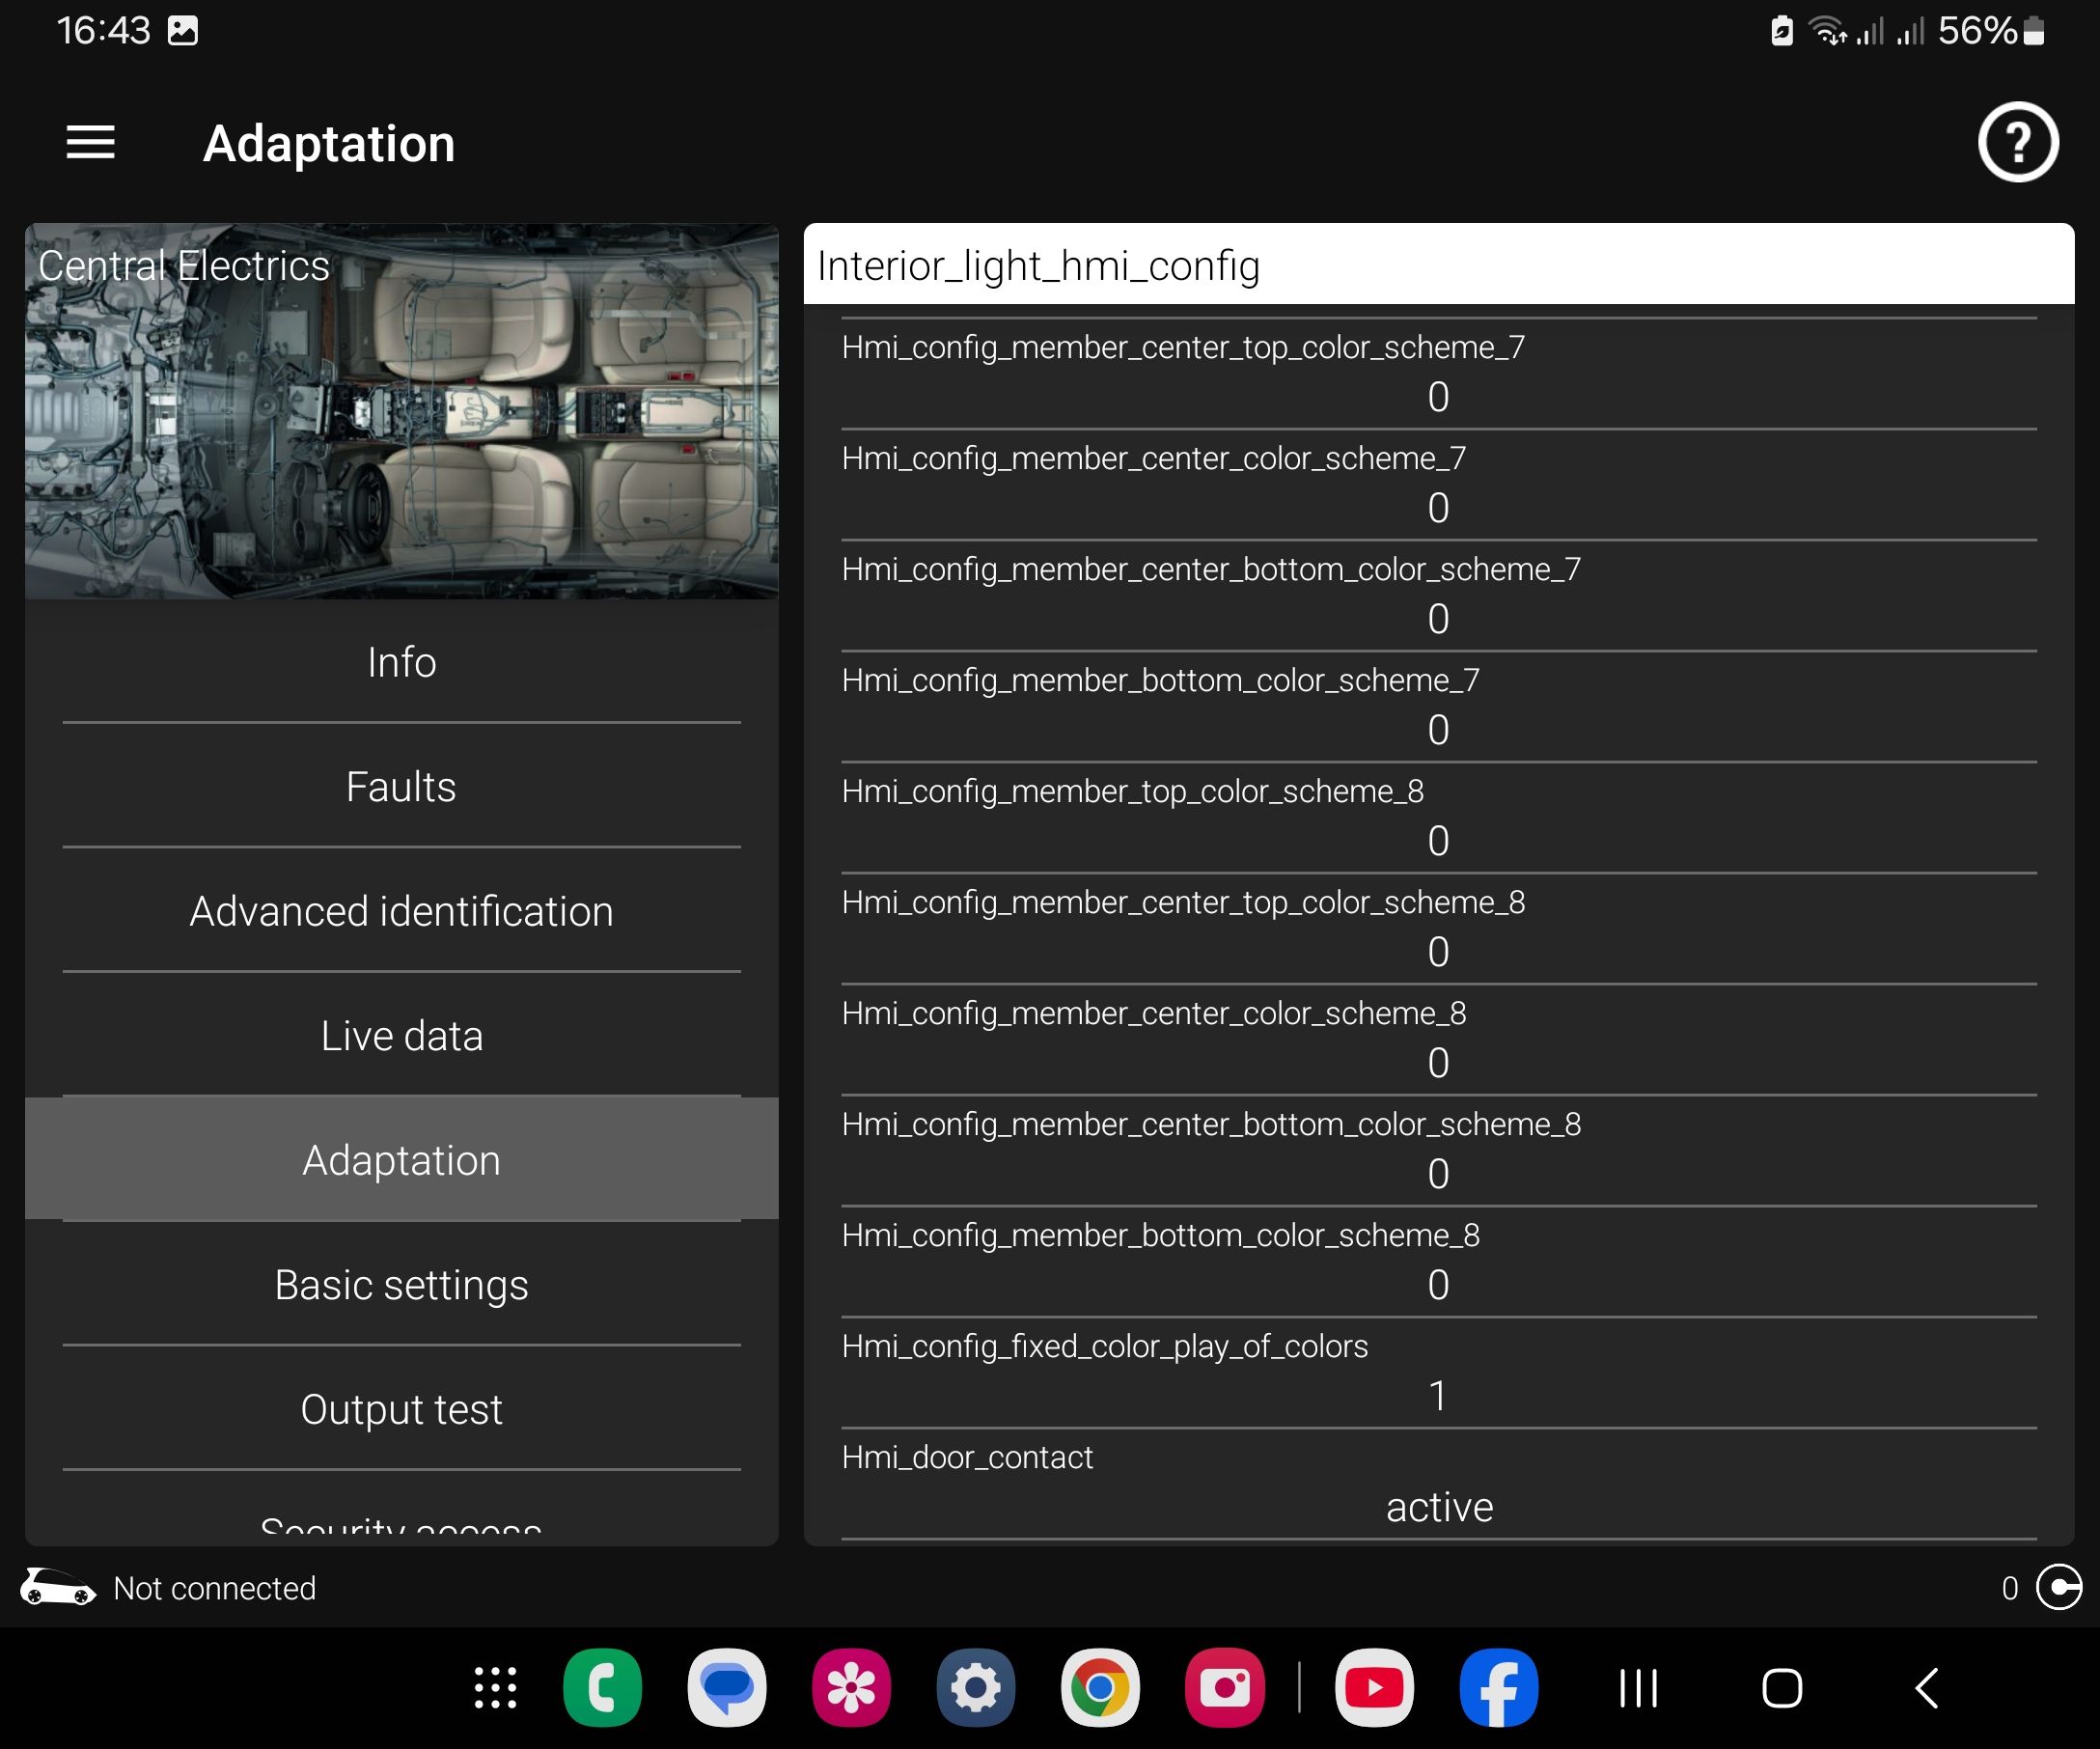Open the app drawer grid icon

point(495,1688)
